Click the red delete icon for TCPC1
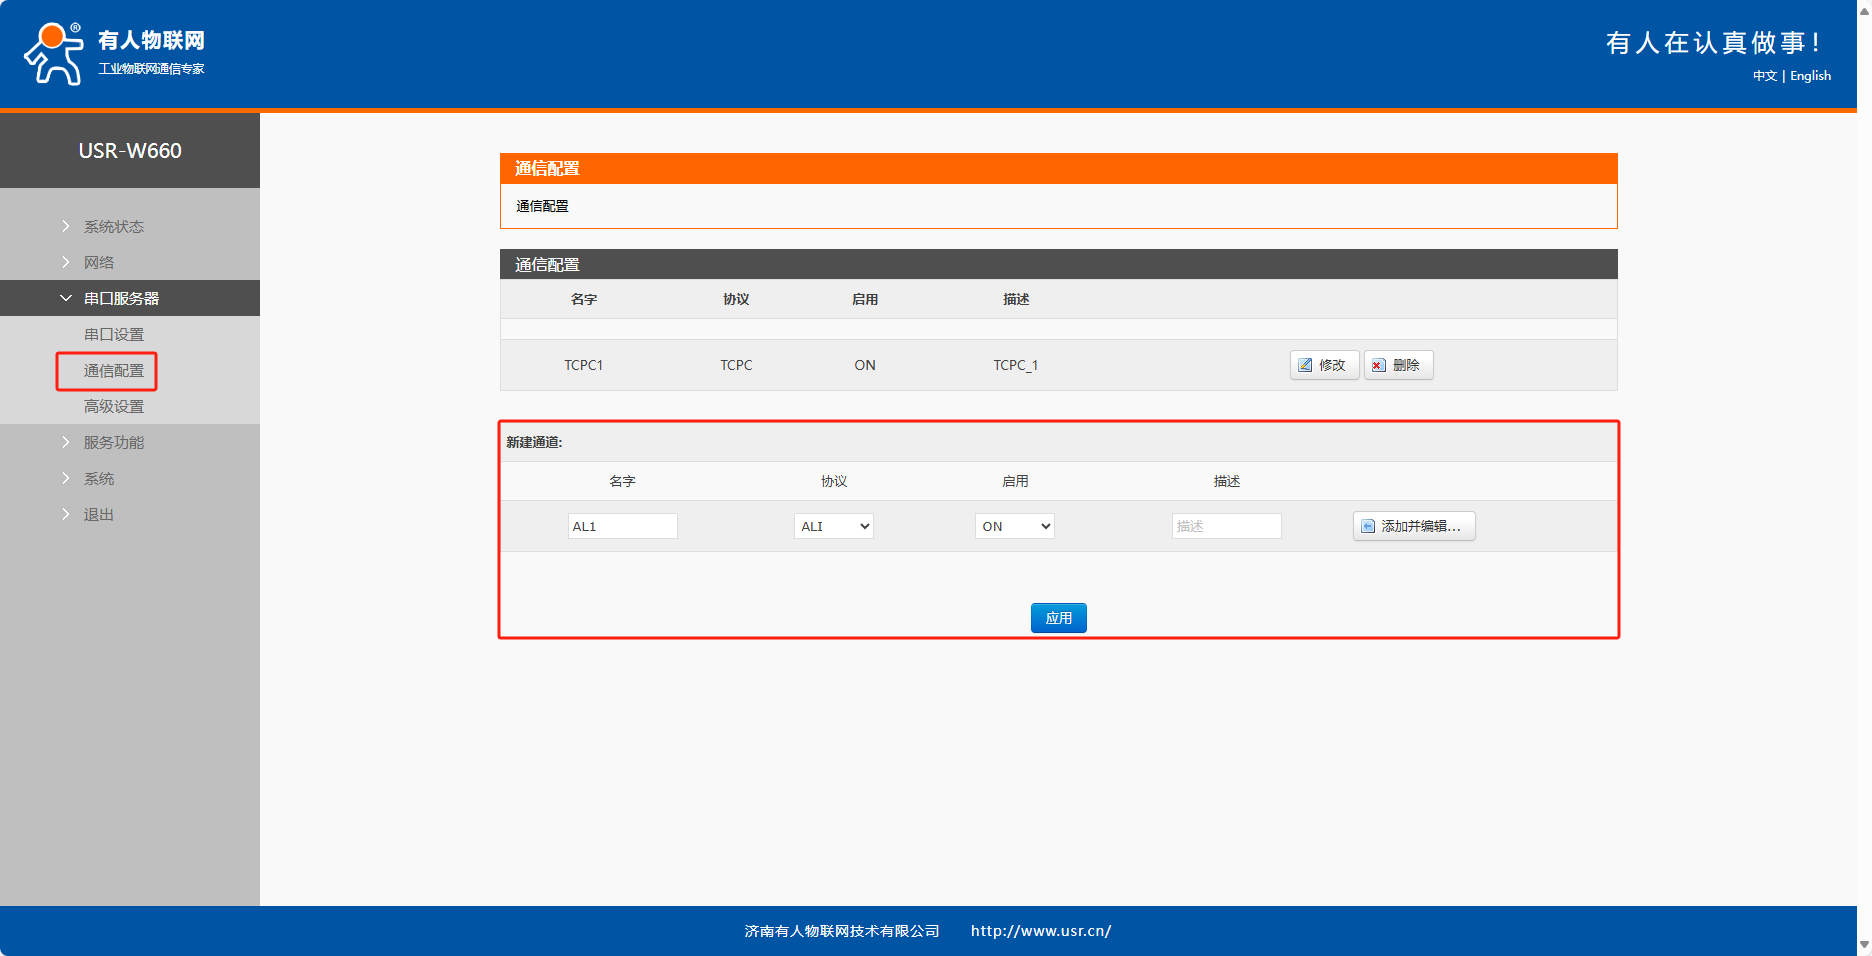Viewport: 1872px width, 956px height. click(x=1379, y=365)
